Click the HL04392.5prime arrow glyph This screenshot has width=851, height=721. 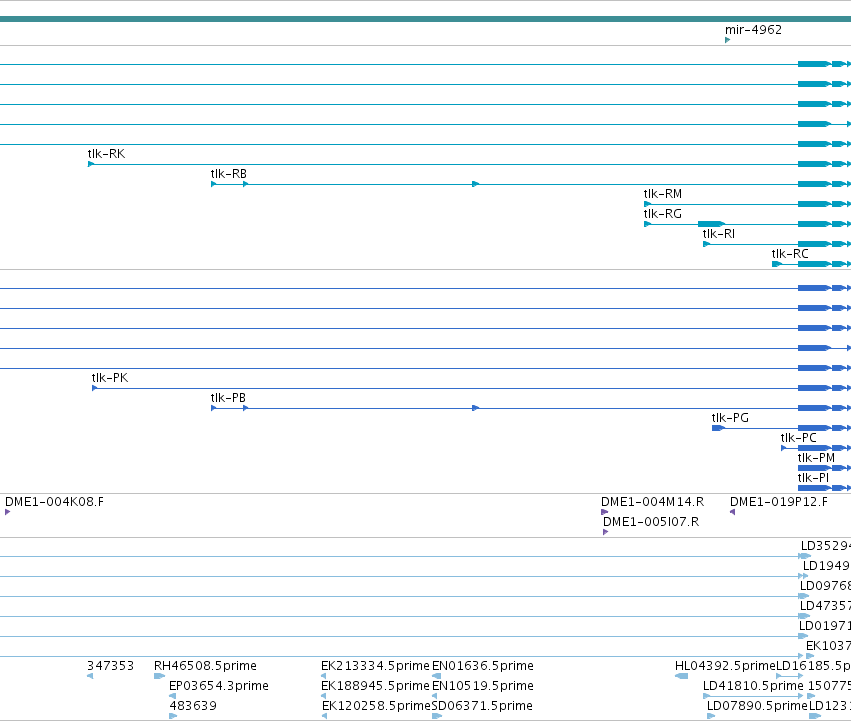pos(682,676)
